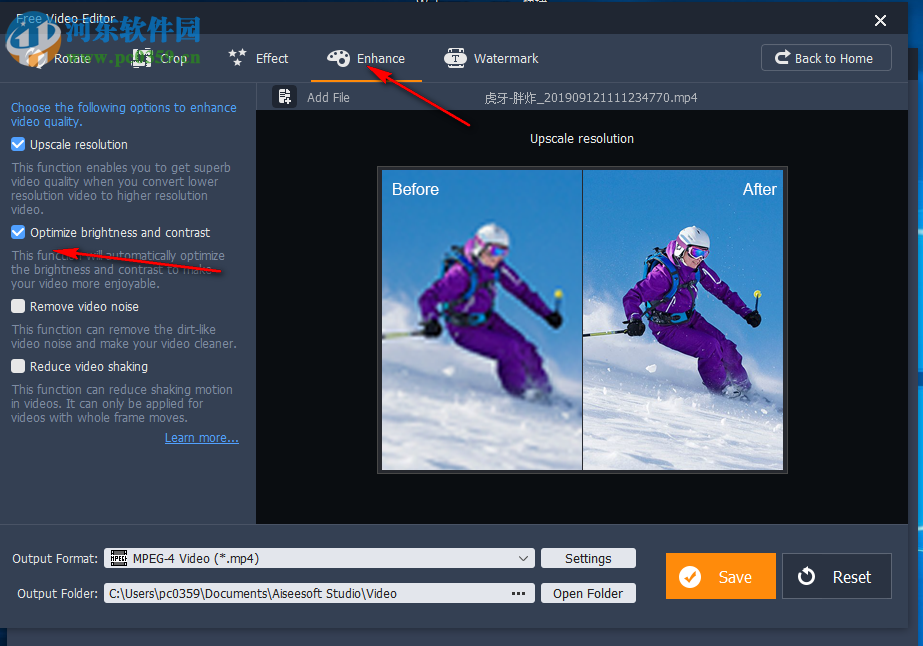The image size is (923, 646).
Task: Disable Optimize brightness and contrast
Action: 17,232
